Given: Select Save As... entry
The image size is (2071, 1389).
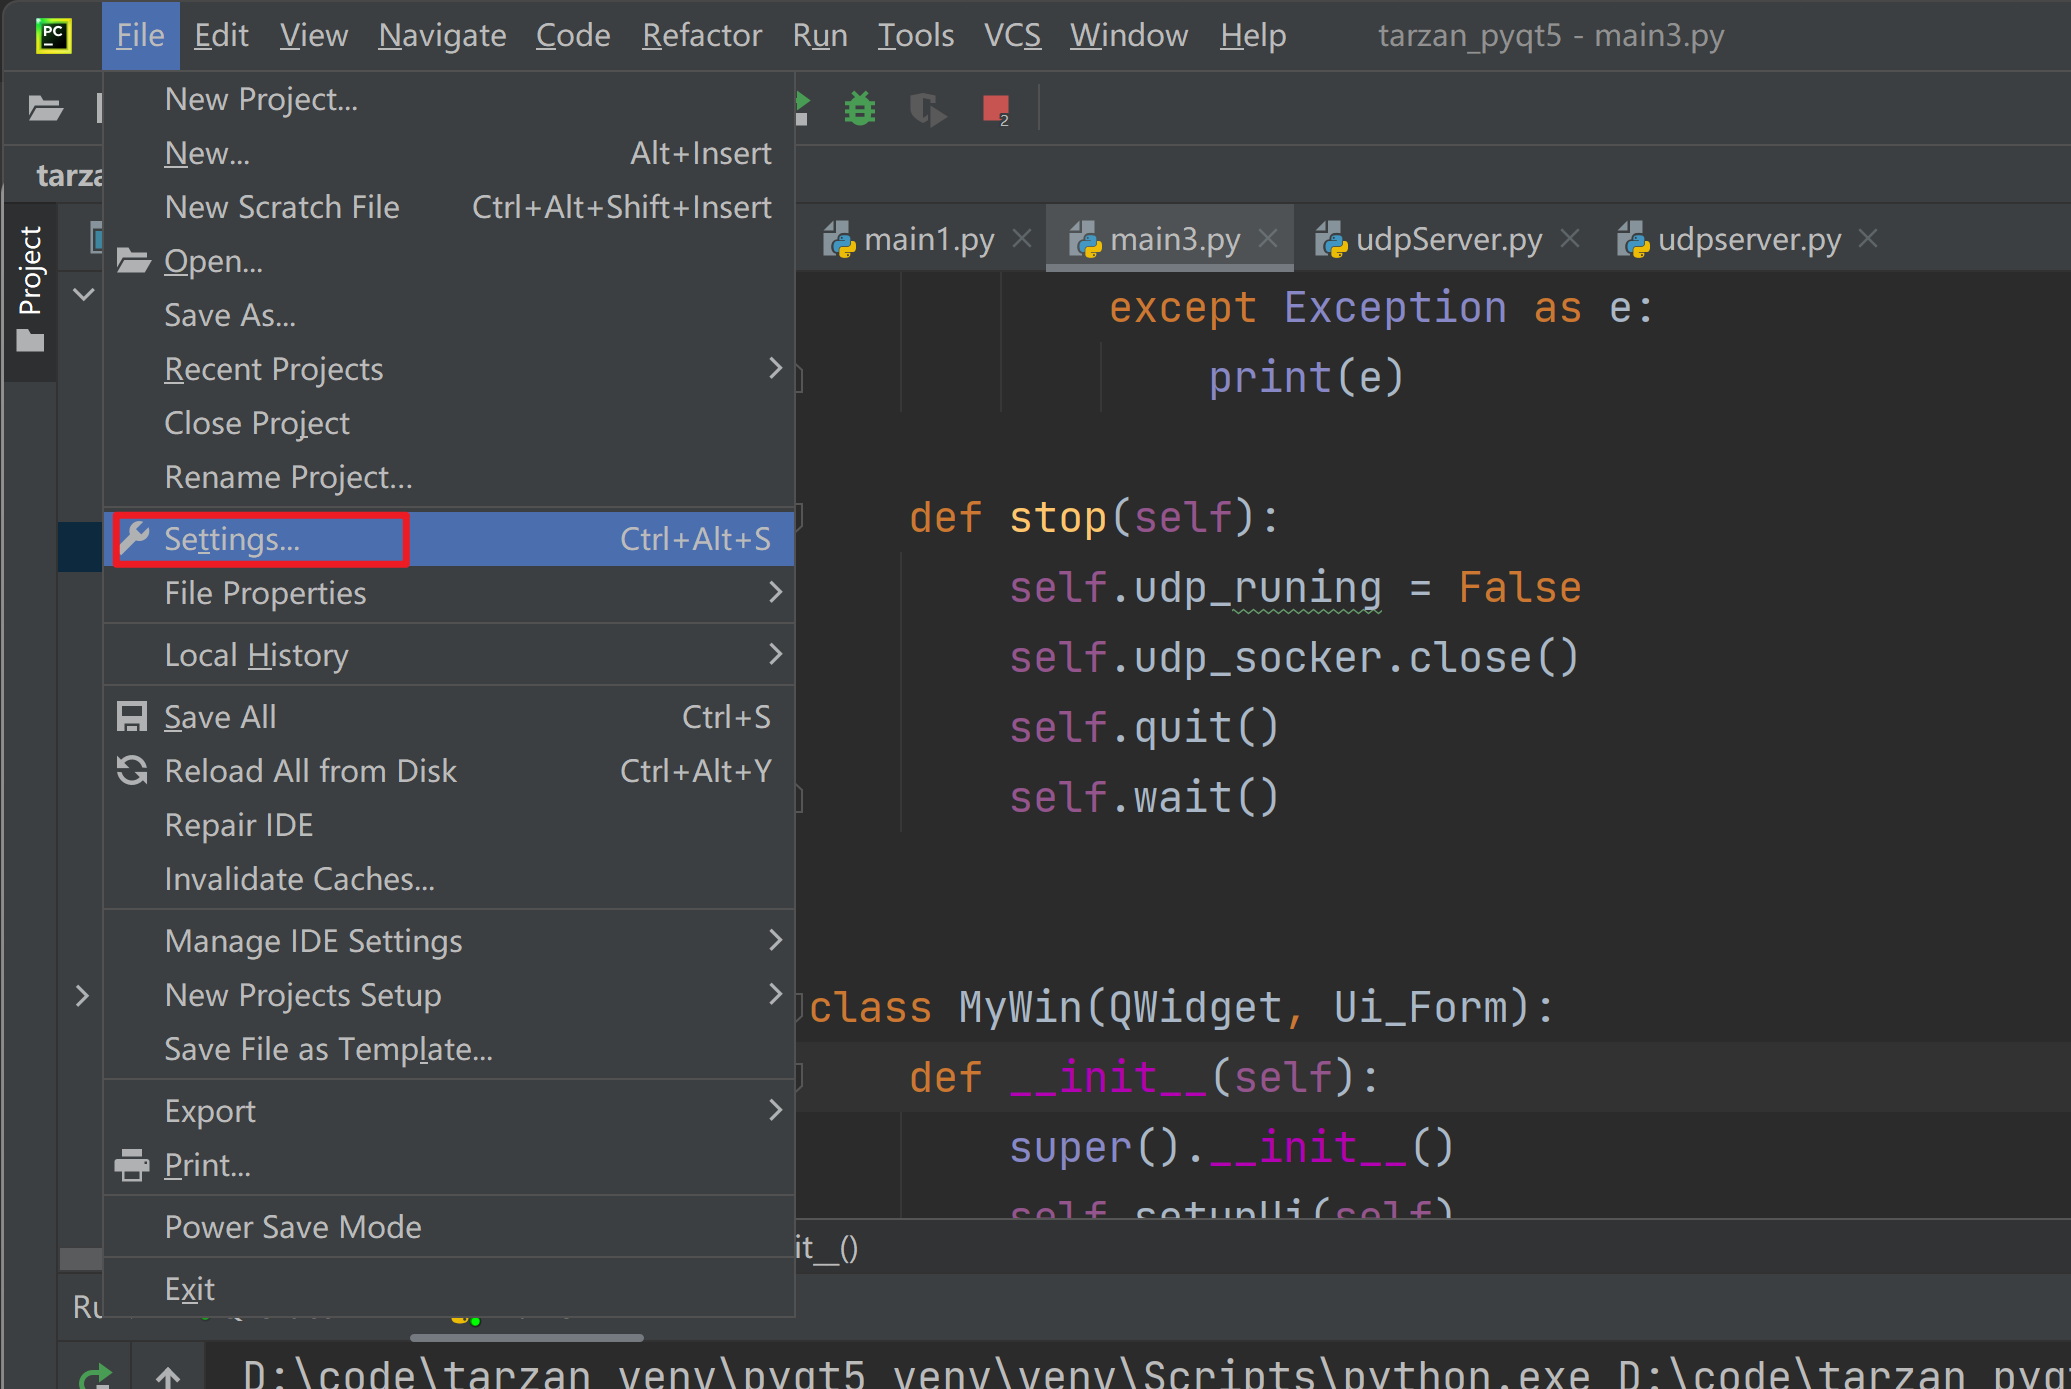Looking at the screenshot, I should point(449,315).
